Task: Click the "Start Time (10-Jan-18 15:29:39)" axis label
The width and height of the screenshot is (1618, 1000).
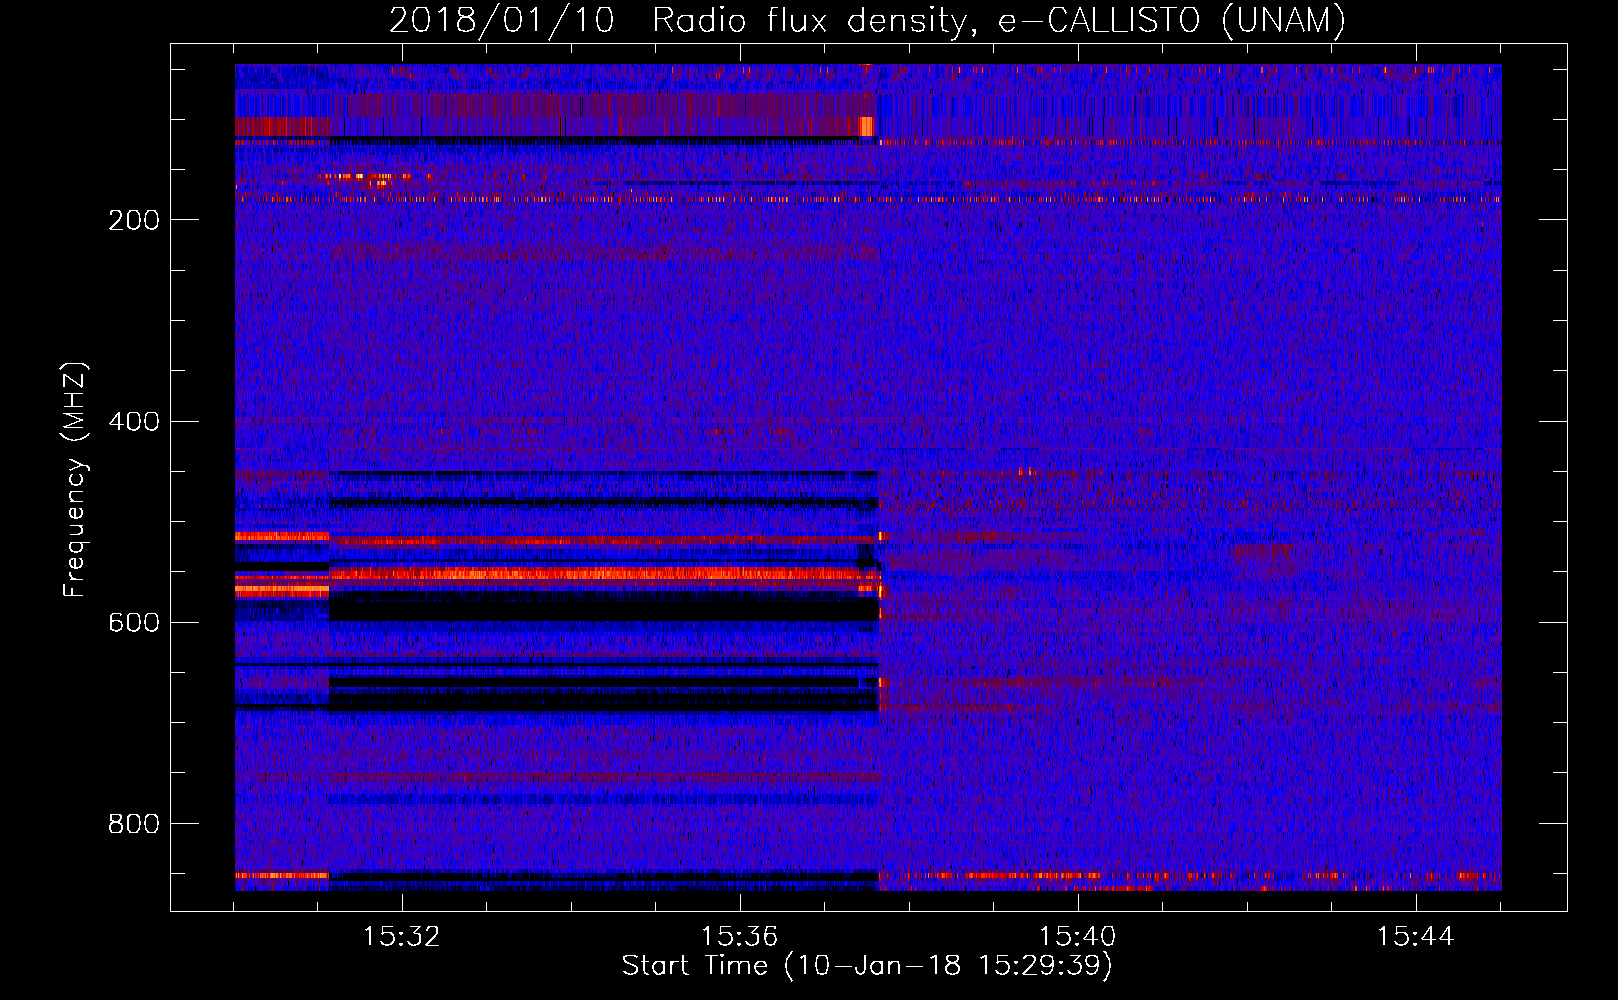Action: click(867, 966)
